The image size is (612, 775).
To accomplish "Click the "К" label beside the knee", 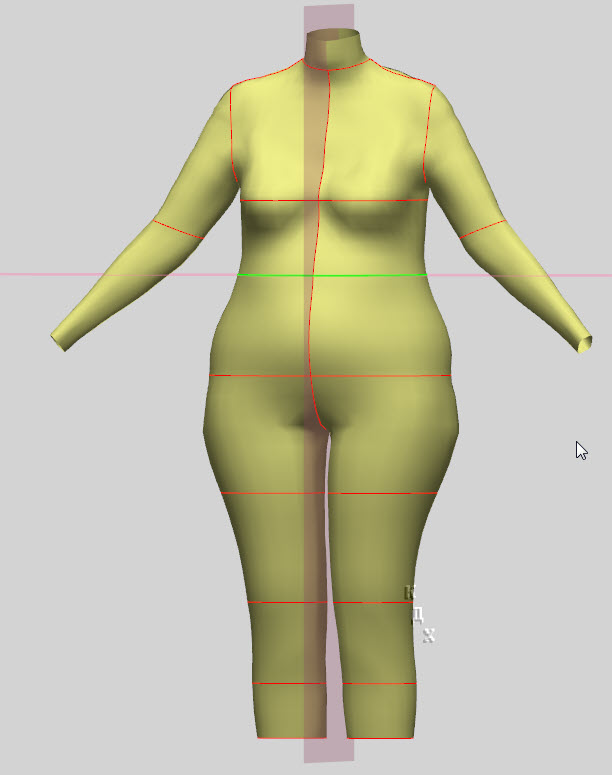I will pyautogui.click(x=409, y=592).
